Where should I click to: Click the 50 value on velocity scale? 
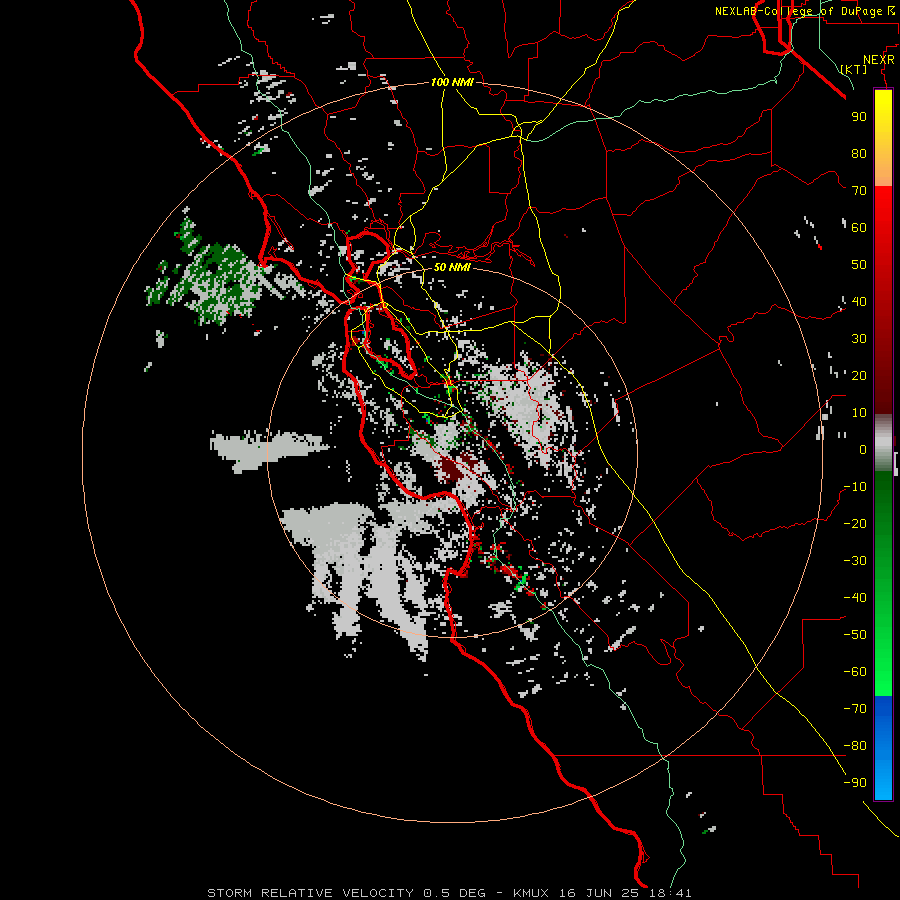859,265
